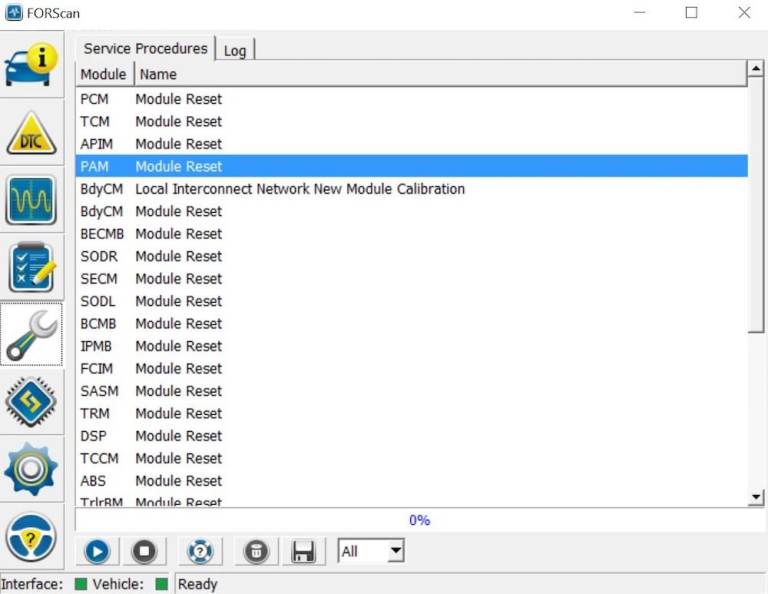The image size is (768, 594).
Task: Sort by the Module column header
Action: pyautogui.click(x=104, y=74)
